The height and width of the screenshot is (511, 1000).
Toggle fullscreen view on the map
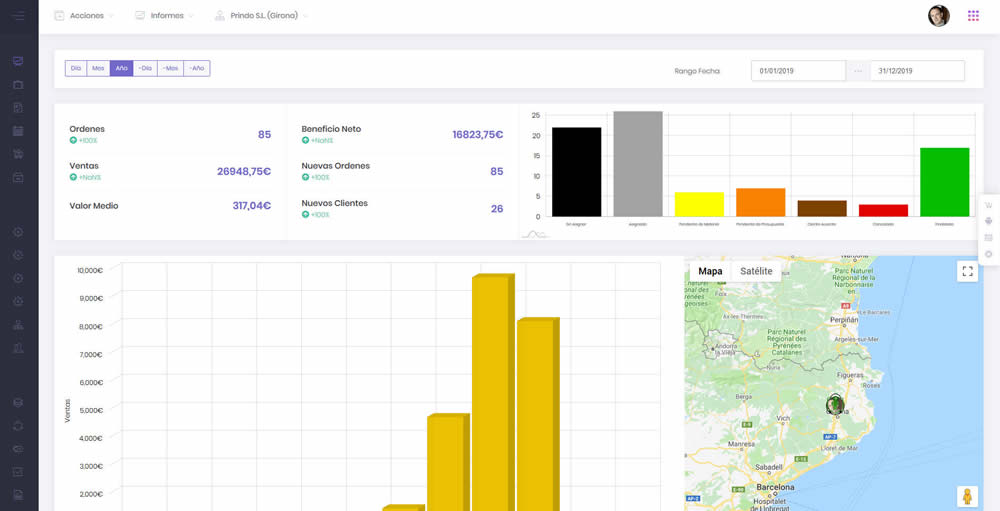click(967, 271)
